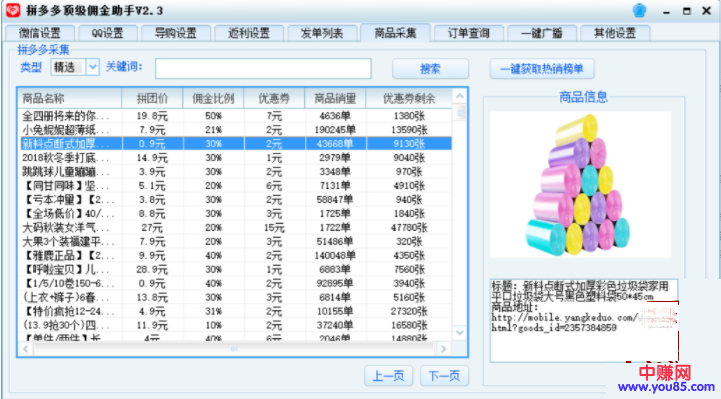Image resolution: width=721 pixels, height=399 pixels.
Task: Switch to the 发单列表 tab
Action: pyautogui.click(x=322, y=33)
